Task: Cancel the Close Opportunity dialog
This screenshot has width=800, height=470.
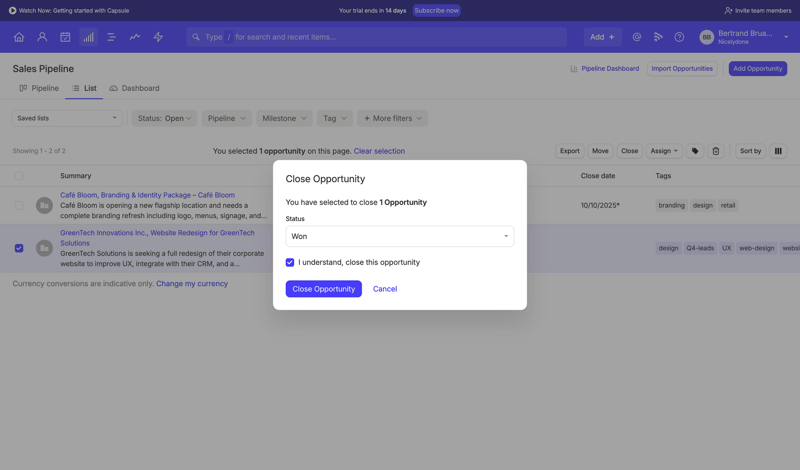Action: [385, 289]
